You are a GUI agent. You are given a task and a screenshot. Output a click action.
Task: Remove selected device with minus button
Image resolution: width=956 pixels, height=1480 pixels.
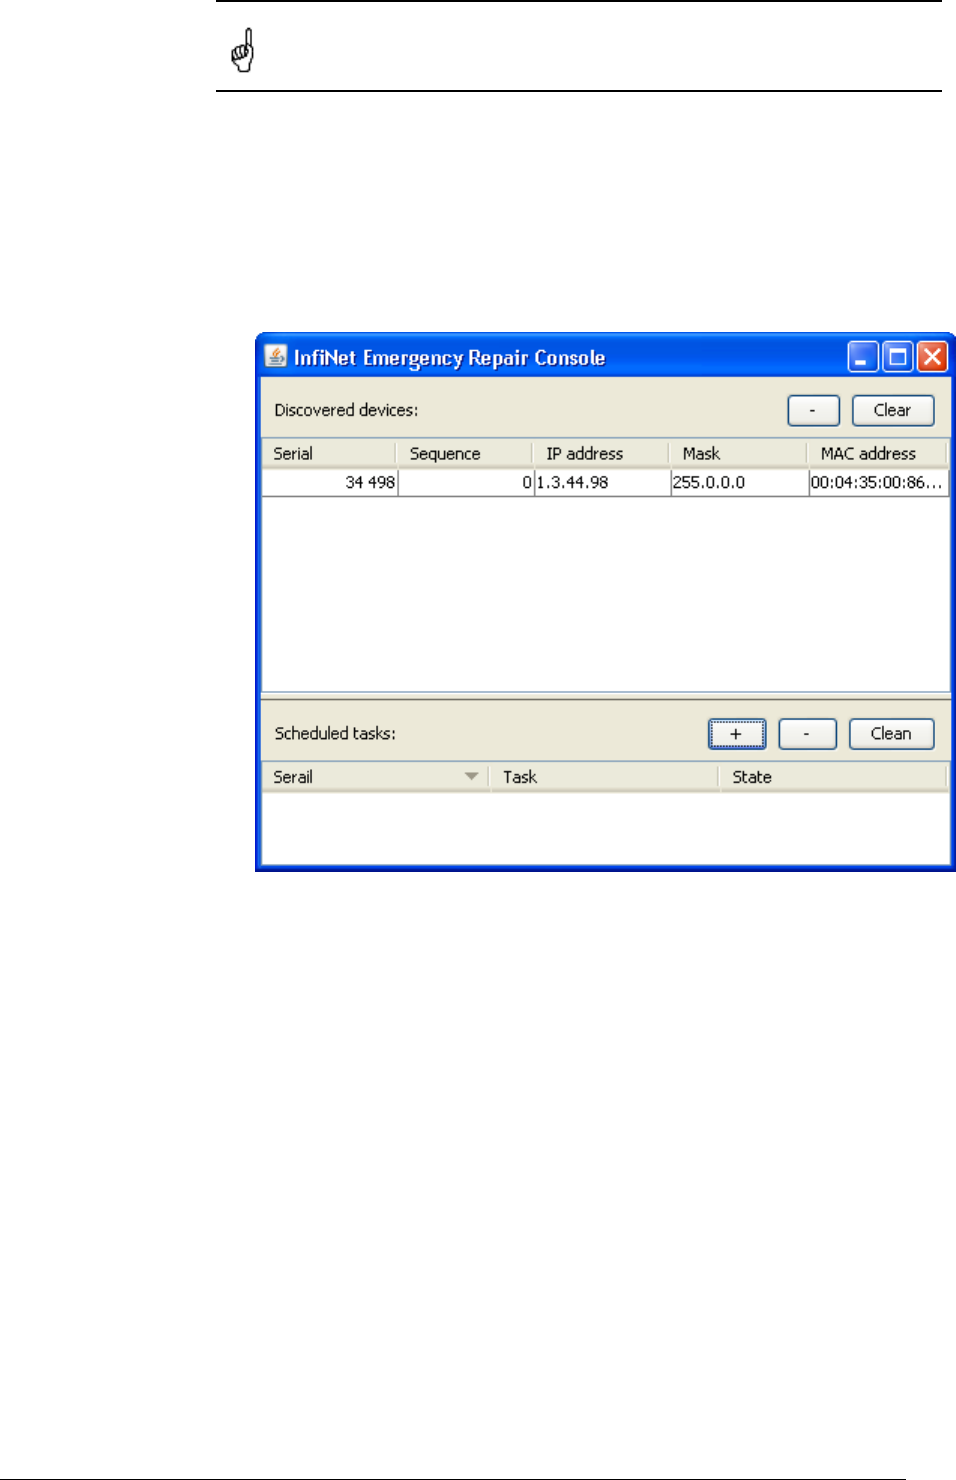pos(813,411)
